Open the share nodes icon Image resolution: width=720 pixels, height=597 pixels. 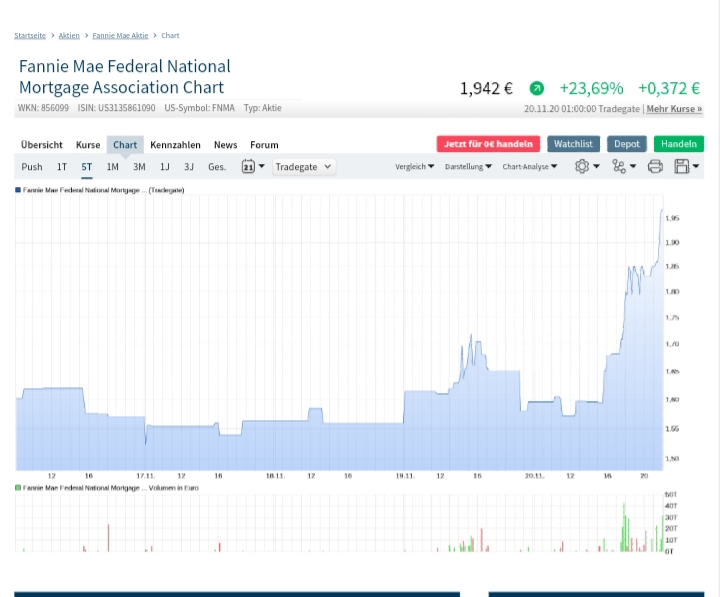point(619,166)
